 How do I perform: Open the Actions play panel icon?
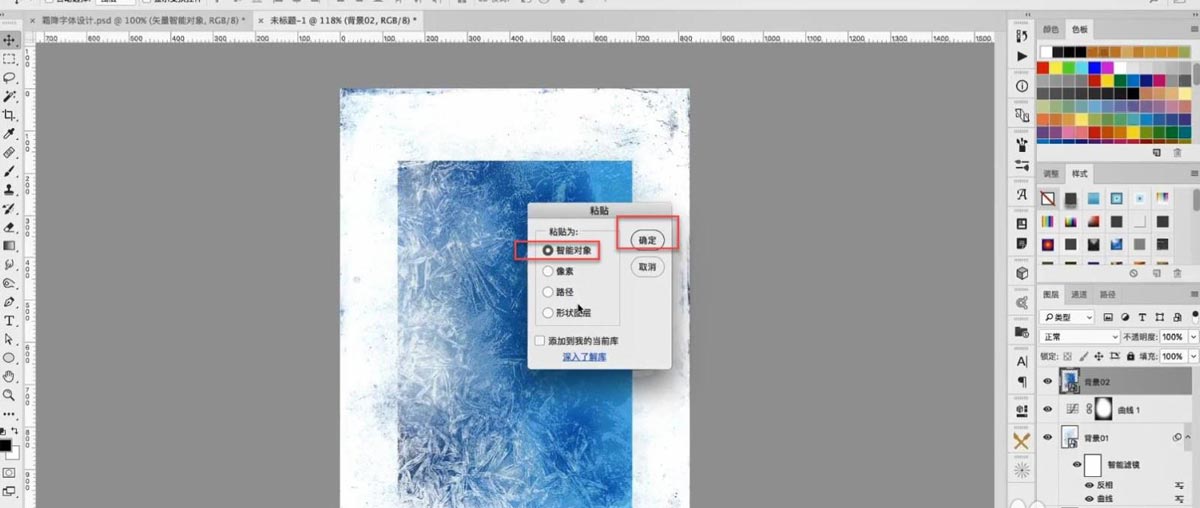click(x=1022, y=57)
